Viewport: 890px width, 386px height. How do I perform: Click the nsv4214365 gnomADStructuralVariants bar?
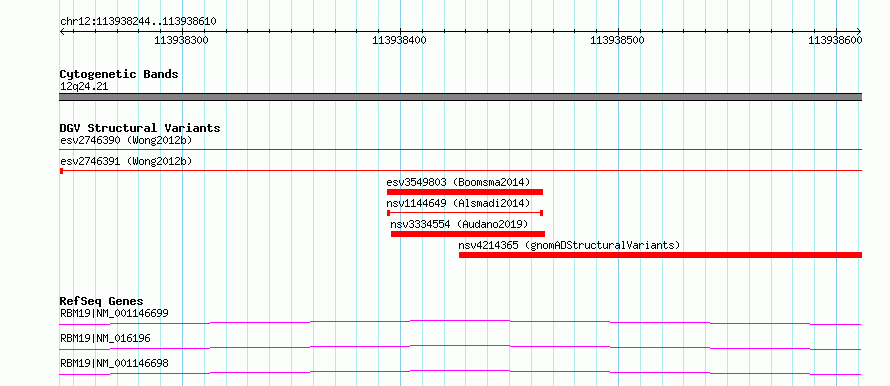click(x=660, y=255)
